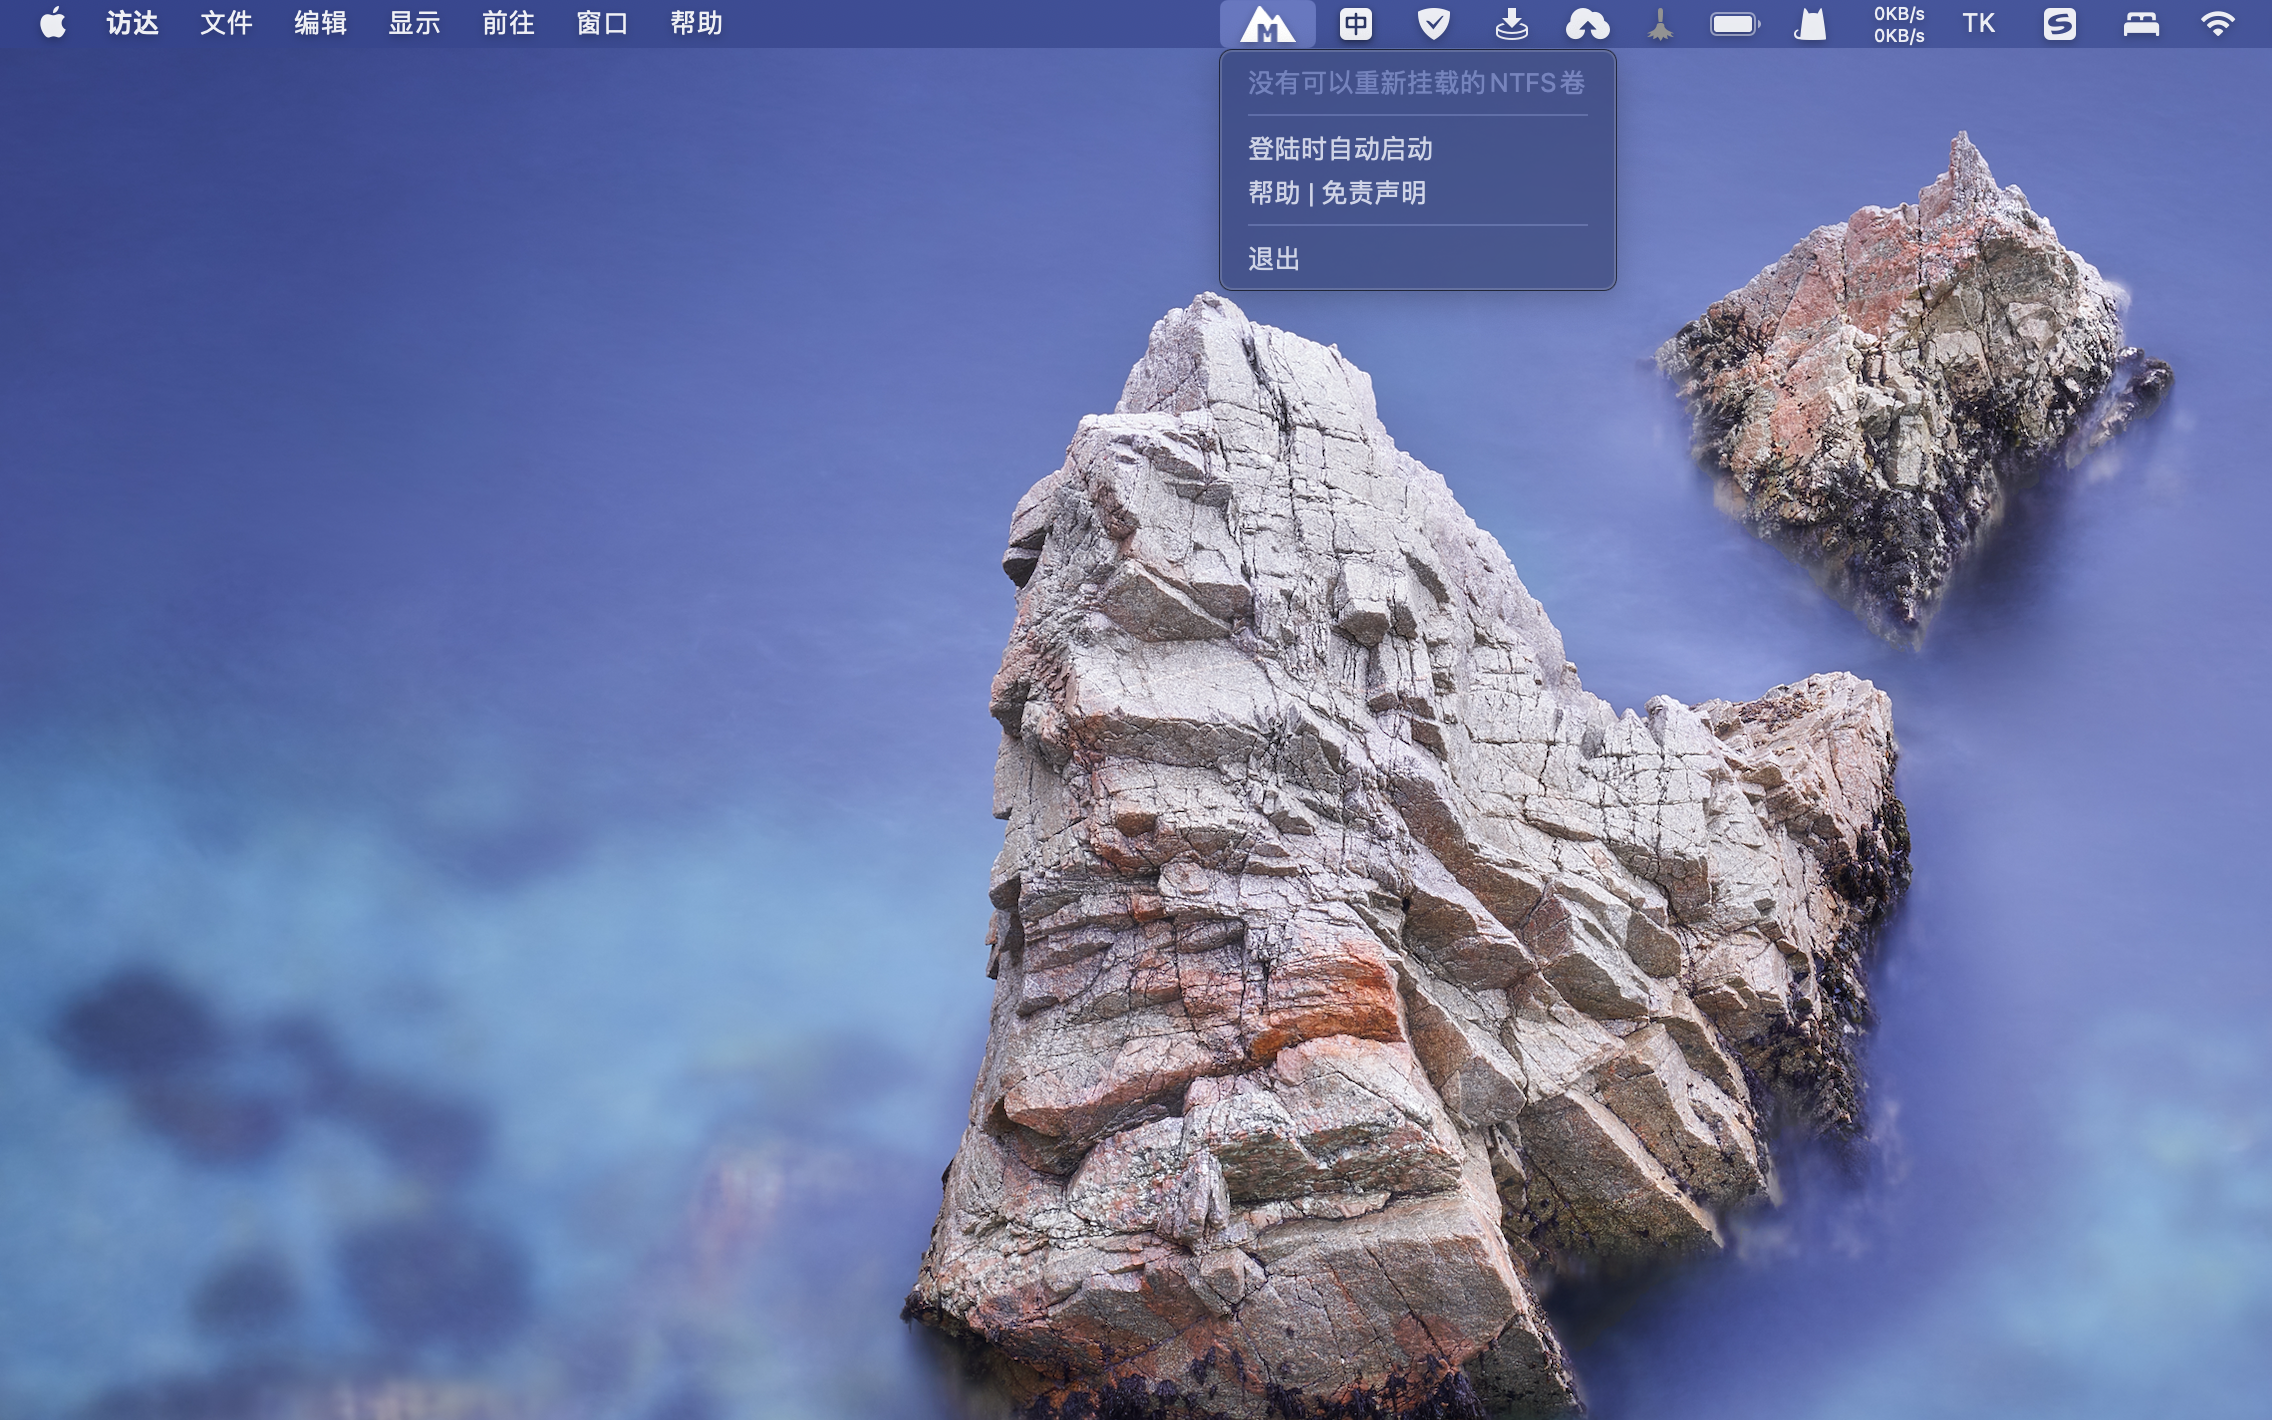This screenshot has width=2272, height=1420.
Task: Click the battery status icon
Action: [1735, 24]
